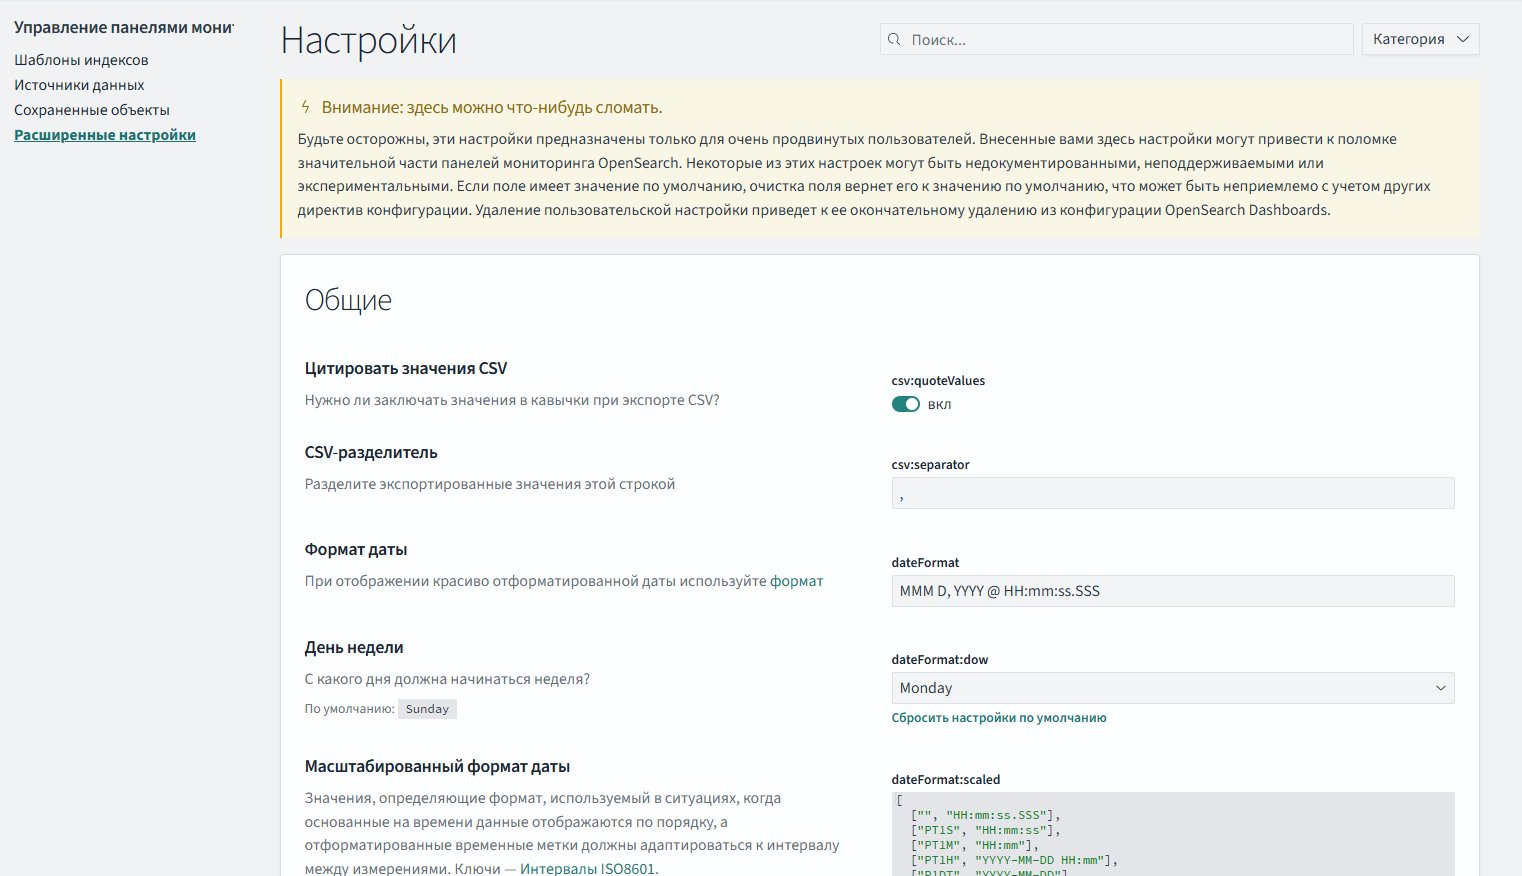The image size is (1522, 876).
Task: Open the dateFormat:dow Monday dropdown
Action: pos(1172,688)
